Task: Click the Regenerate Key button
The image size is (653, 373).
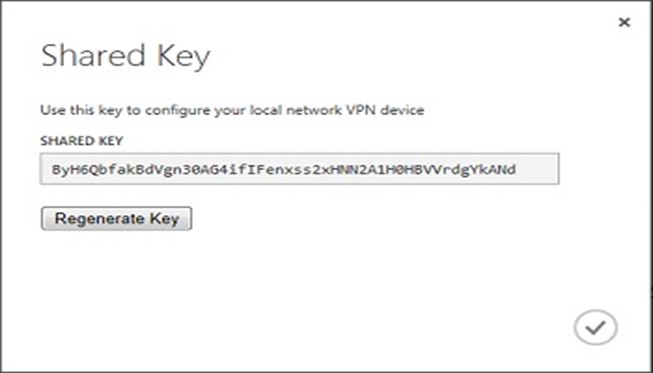Action: pyautogui.click(x=117, y=218)
